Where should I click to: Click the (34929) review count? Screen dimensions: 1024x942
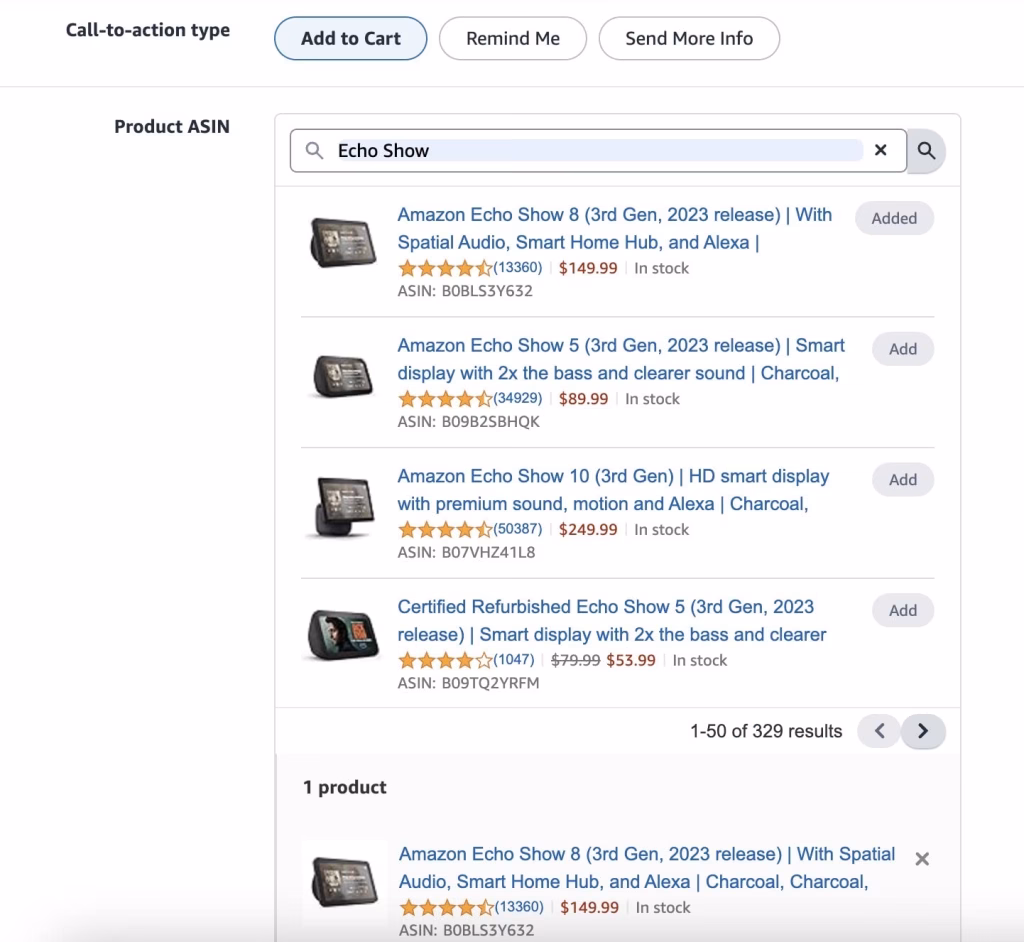[518, 398]
